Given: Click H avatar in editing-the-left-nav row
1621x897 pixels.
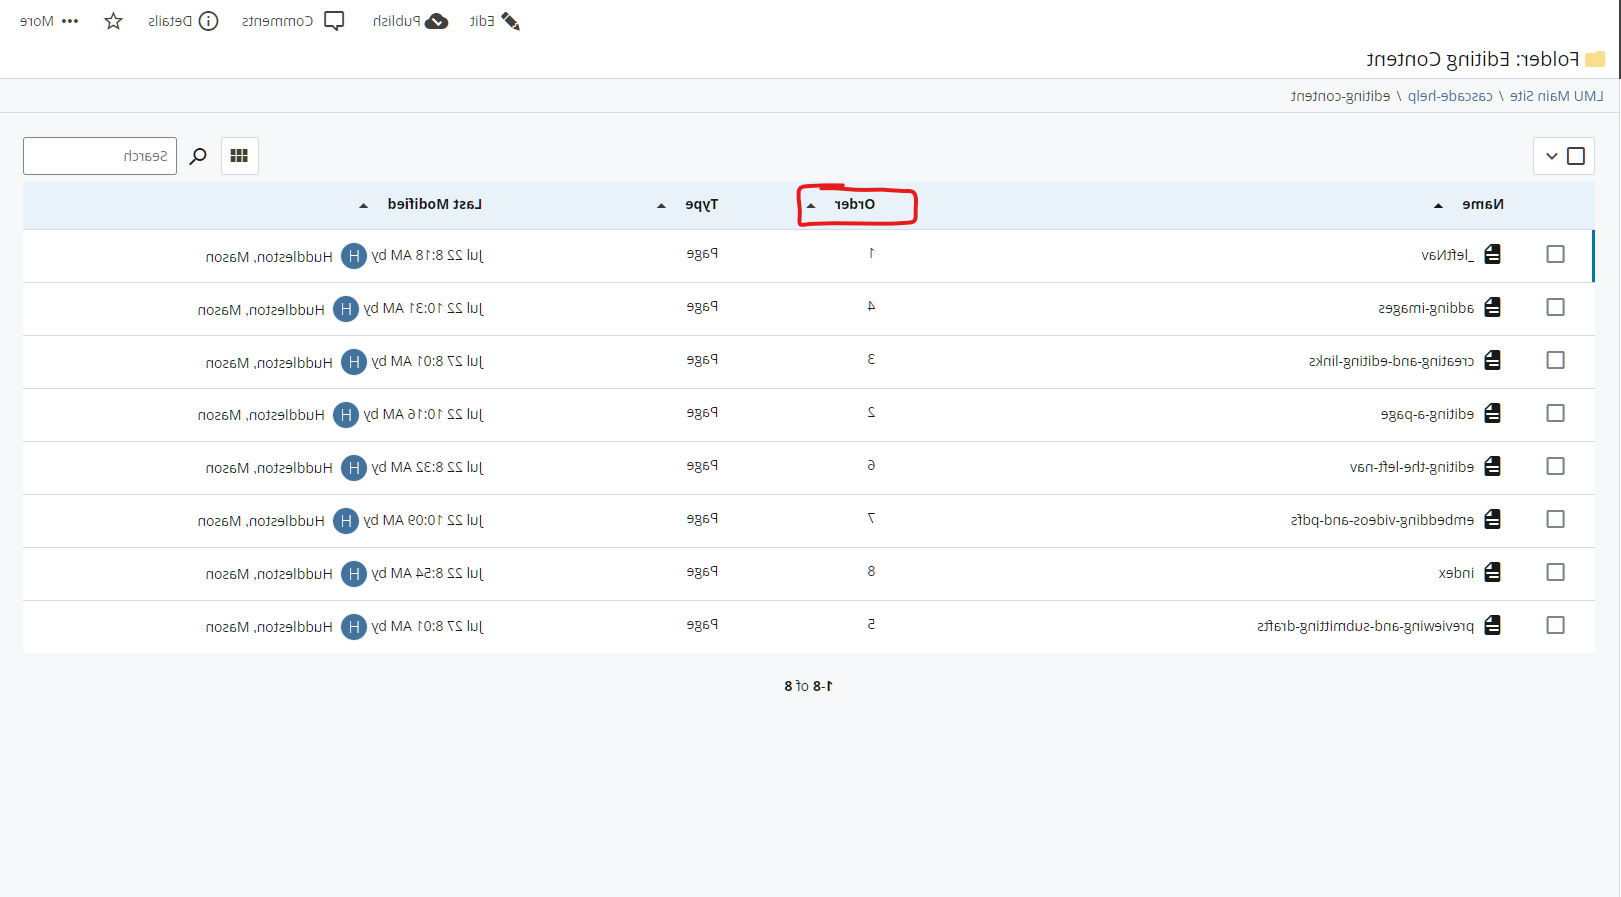Looking at the screenshot, I should (x=354, y=468).
